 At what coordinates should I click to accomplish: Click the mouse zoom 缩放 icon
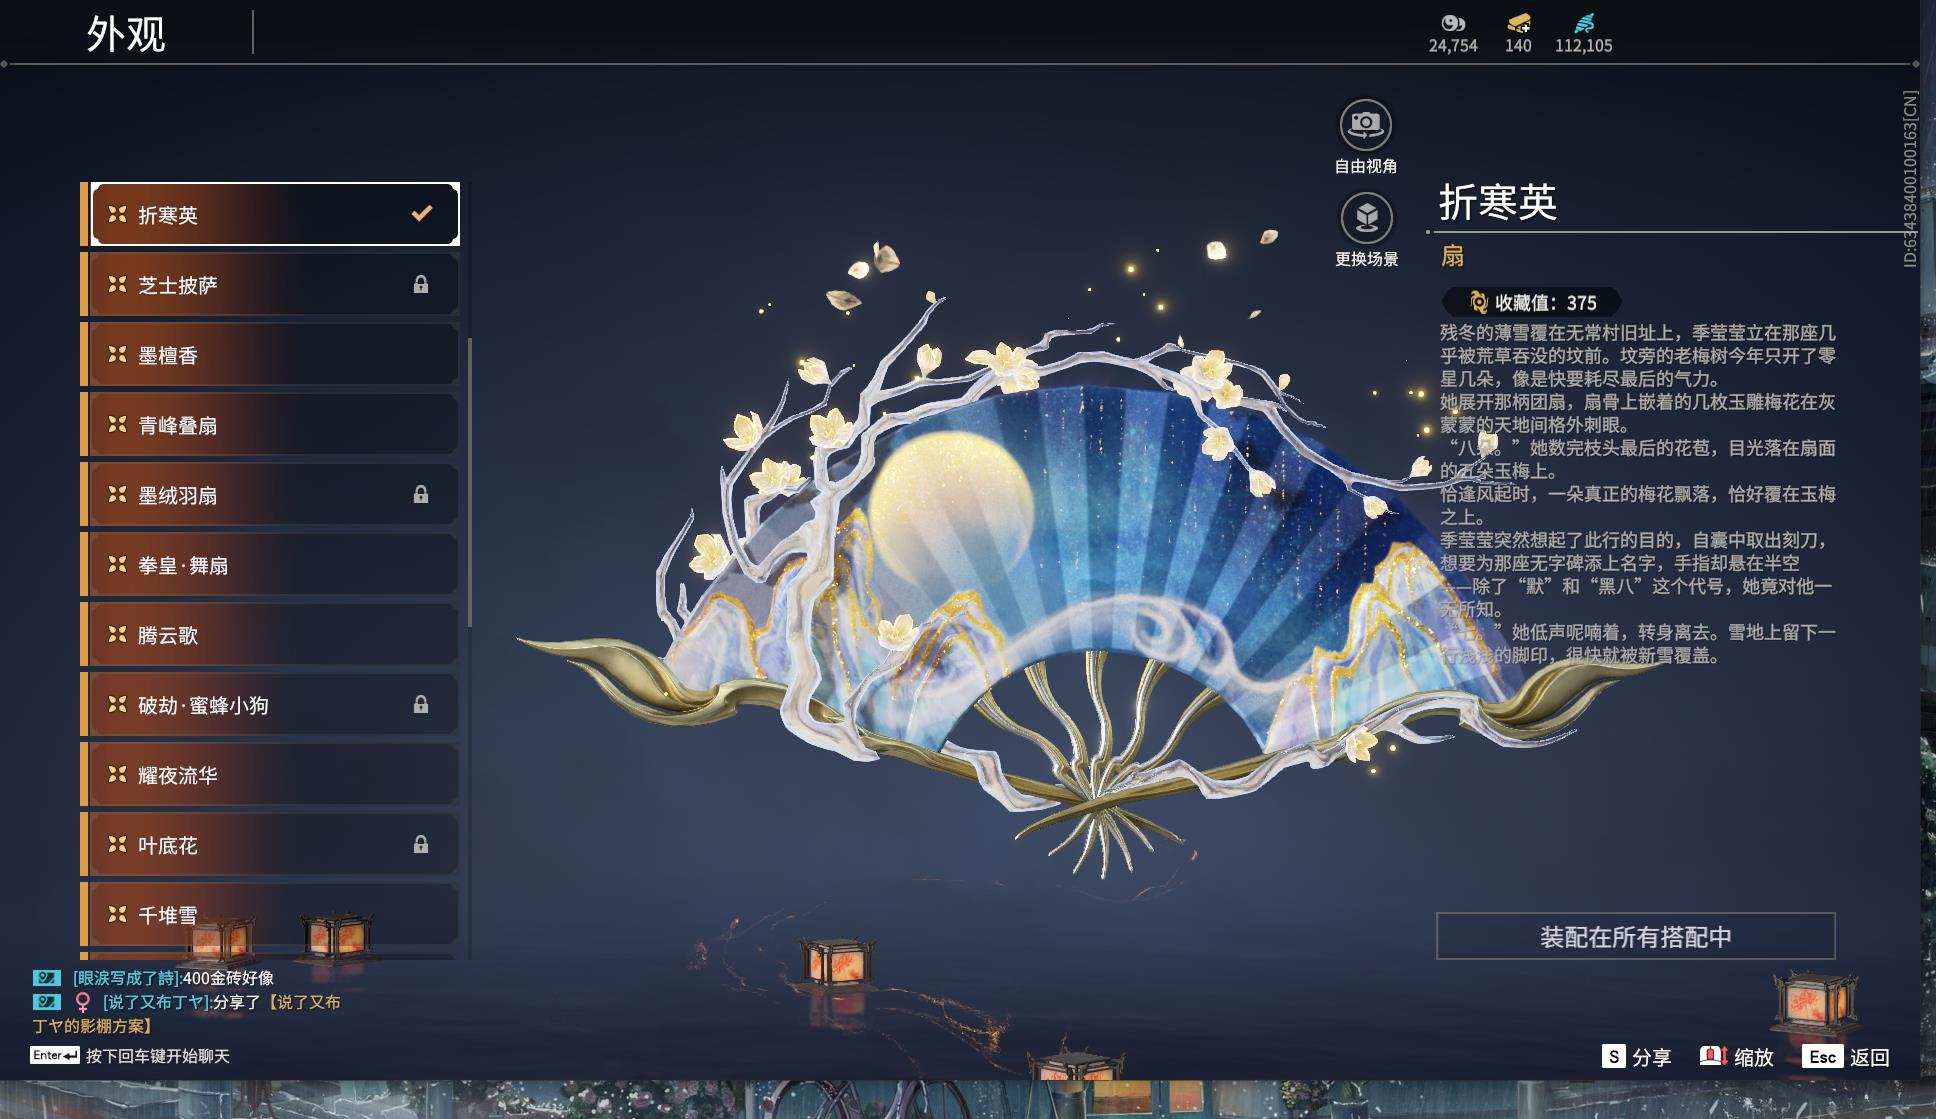coord(1714,1056)
